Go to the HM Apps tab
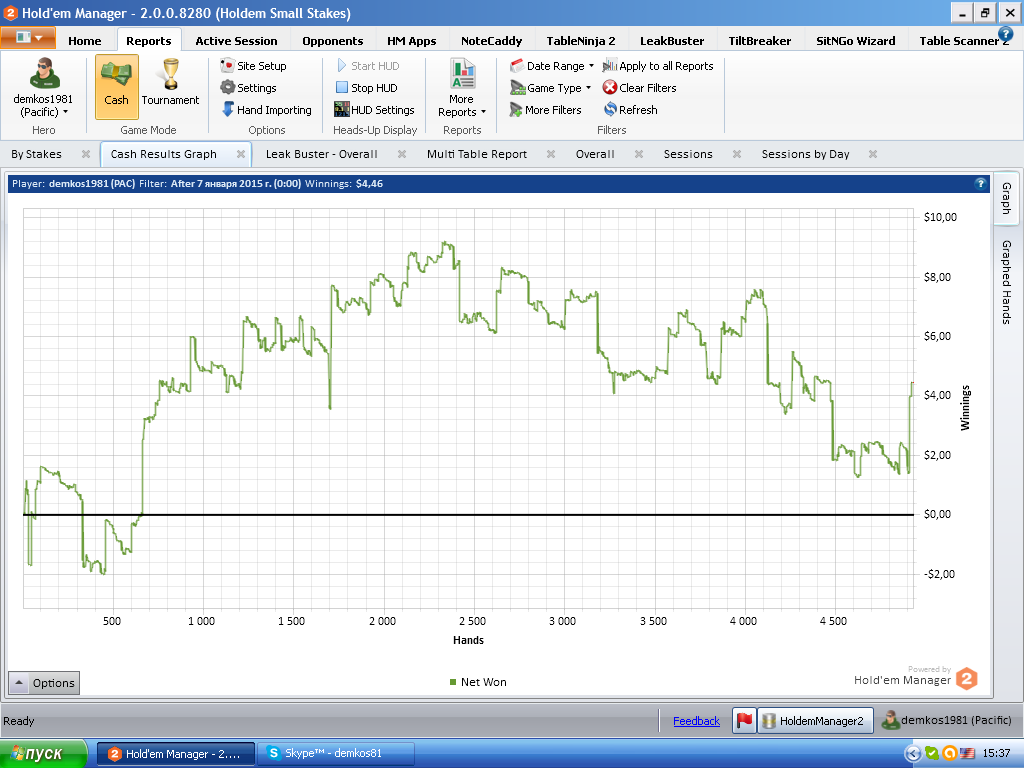This screenshot has height=768, width=1024. [411, 40]
